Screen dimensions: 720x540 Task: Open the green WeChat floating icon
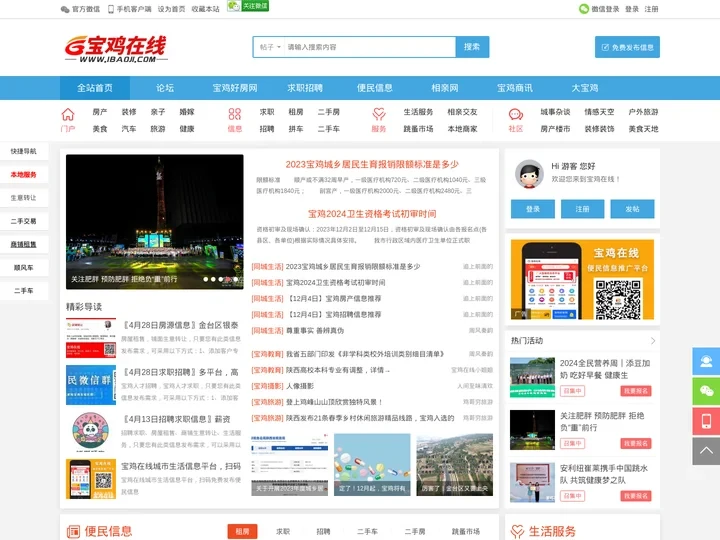(x=706, y=391)
